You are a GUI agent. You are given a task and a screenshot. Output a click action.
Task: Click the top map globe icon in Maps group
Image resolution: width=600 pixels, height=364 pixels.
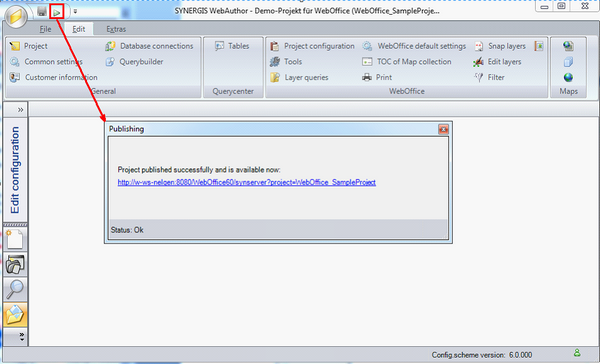click(568, 46)
